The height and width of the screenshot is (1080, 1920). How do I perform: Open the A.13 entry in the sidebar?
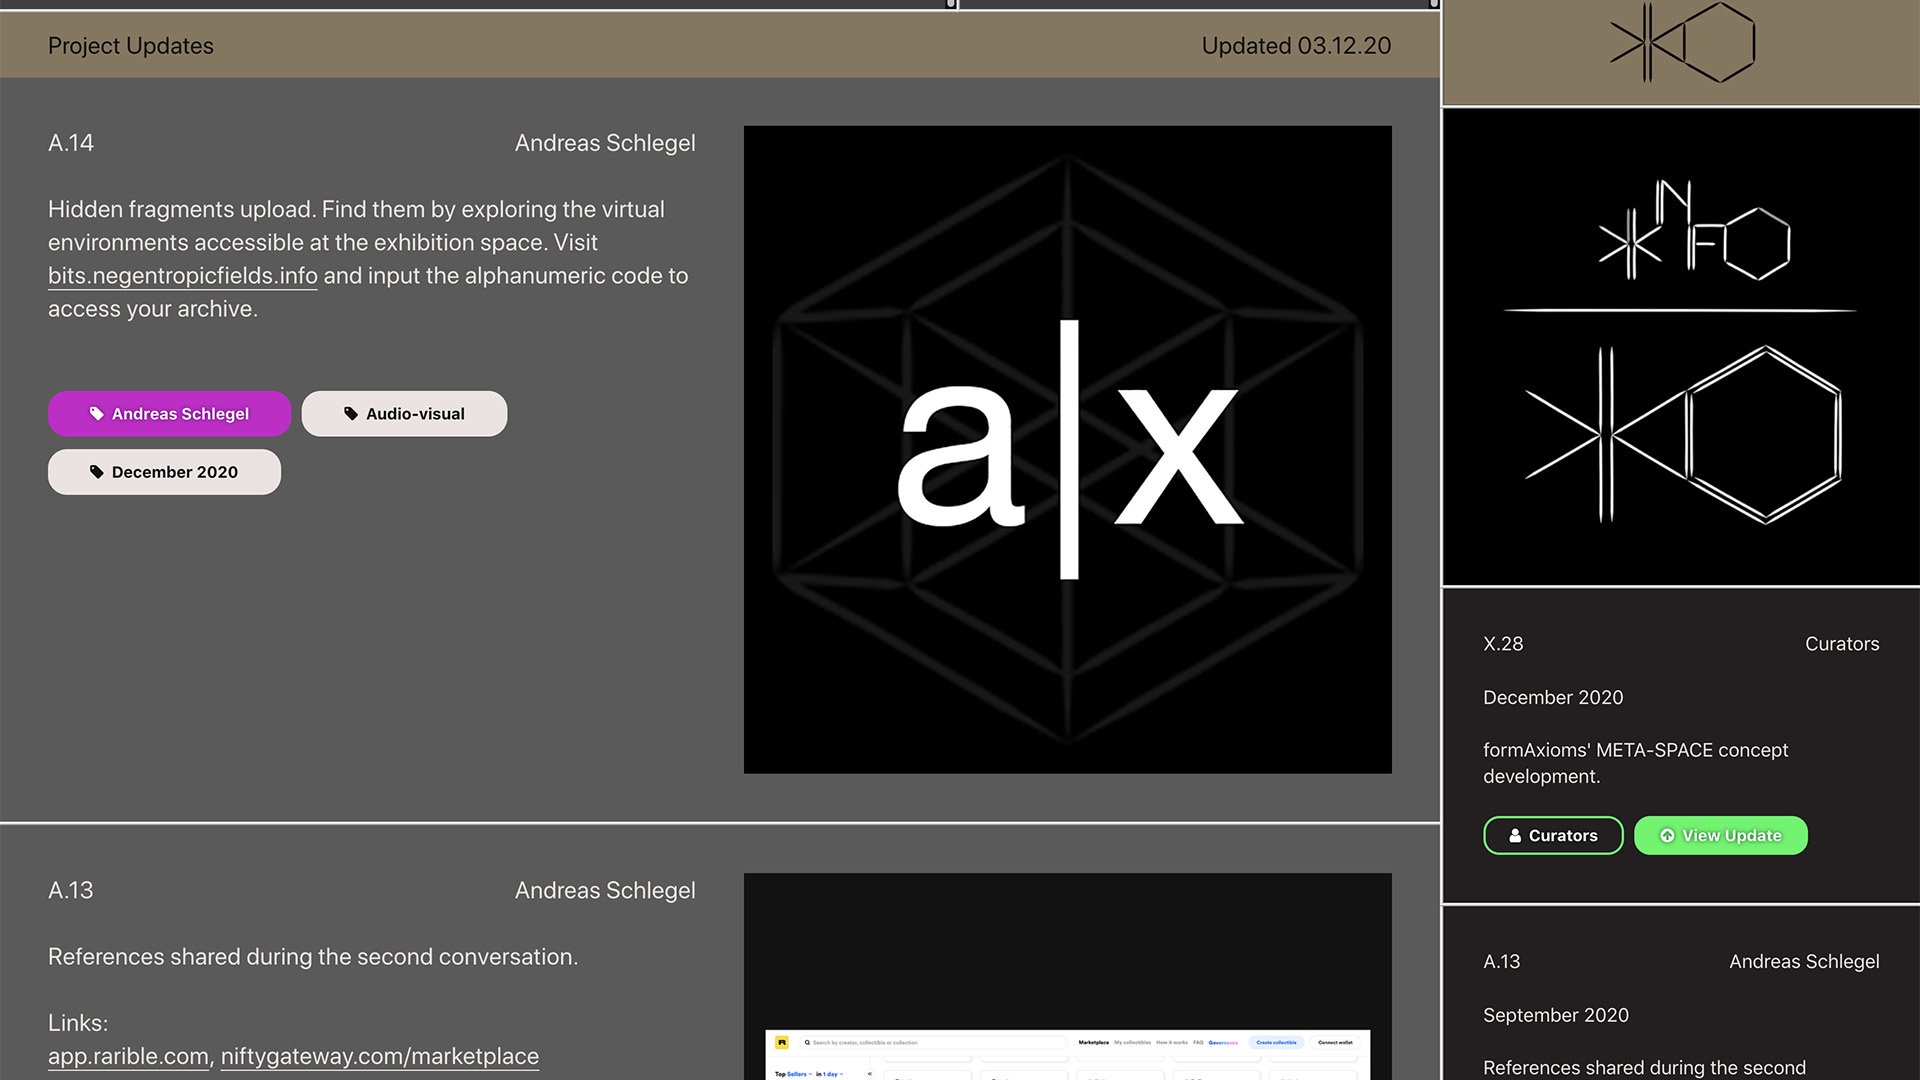(1501, 962)
